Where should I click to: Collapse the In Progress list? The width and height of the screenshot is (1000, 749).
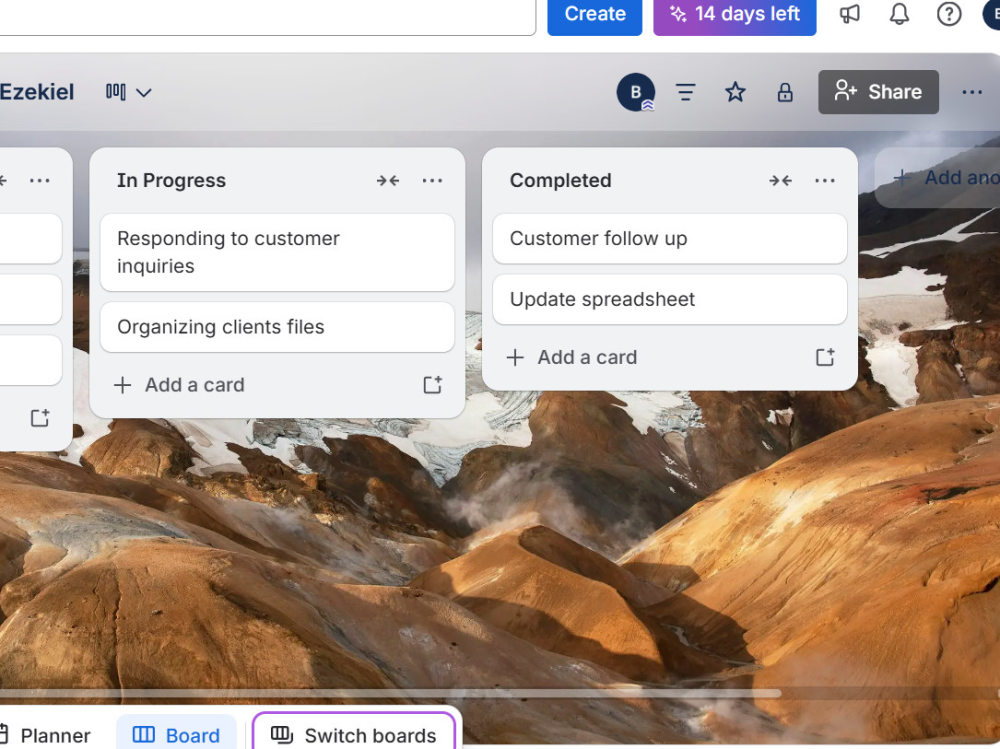[x=388, y=181]
